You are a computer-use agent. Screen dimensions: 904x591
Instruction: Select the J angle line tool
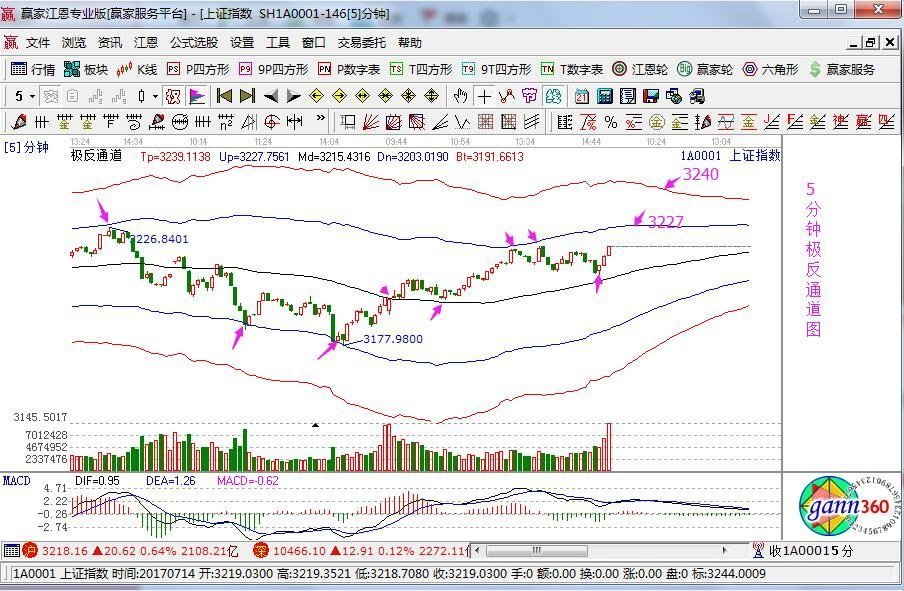pyautogui.click(x=771, y=122)
